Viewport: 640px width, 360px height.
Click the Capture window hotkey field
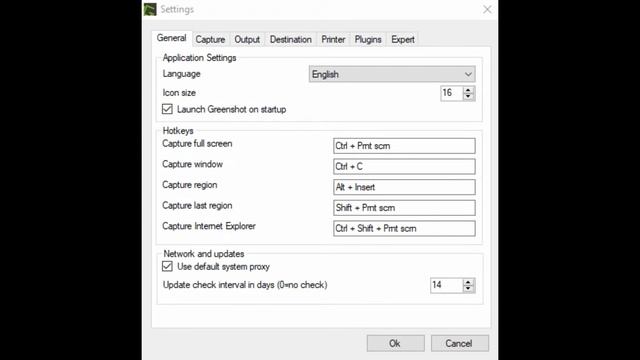(x=404, y=167)
